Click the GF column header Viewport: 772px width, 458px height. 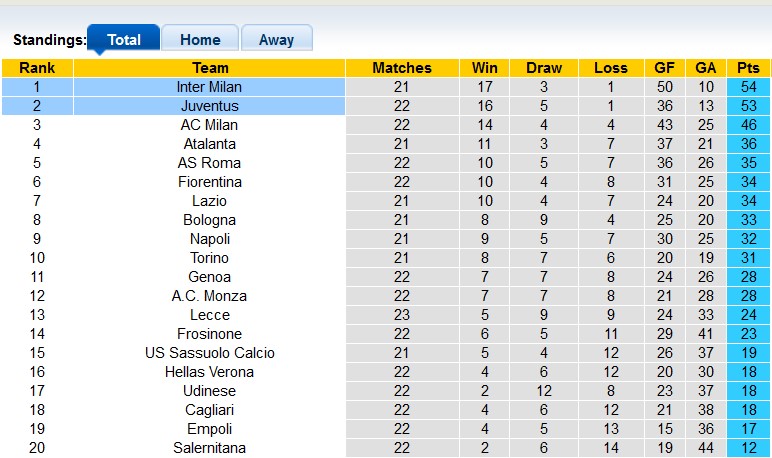coord(664,68)
